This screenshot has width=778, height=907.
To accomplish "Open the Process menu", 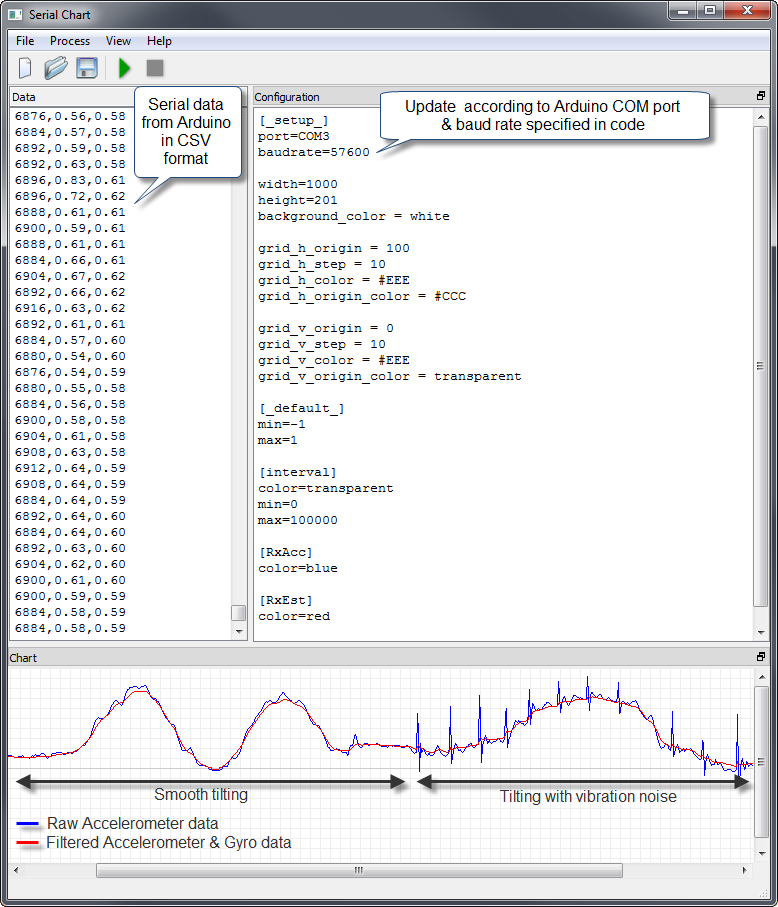I will click(70, 41).
